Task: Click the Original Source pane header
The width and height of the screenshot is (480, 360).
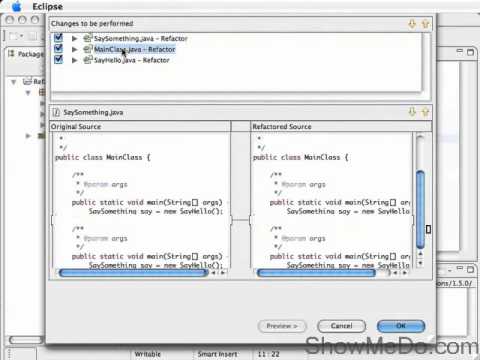Action: coord(140,126)
